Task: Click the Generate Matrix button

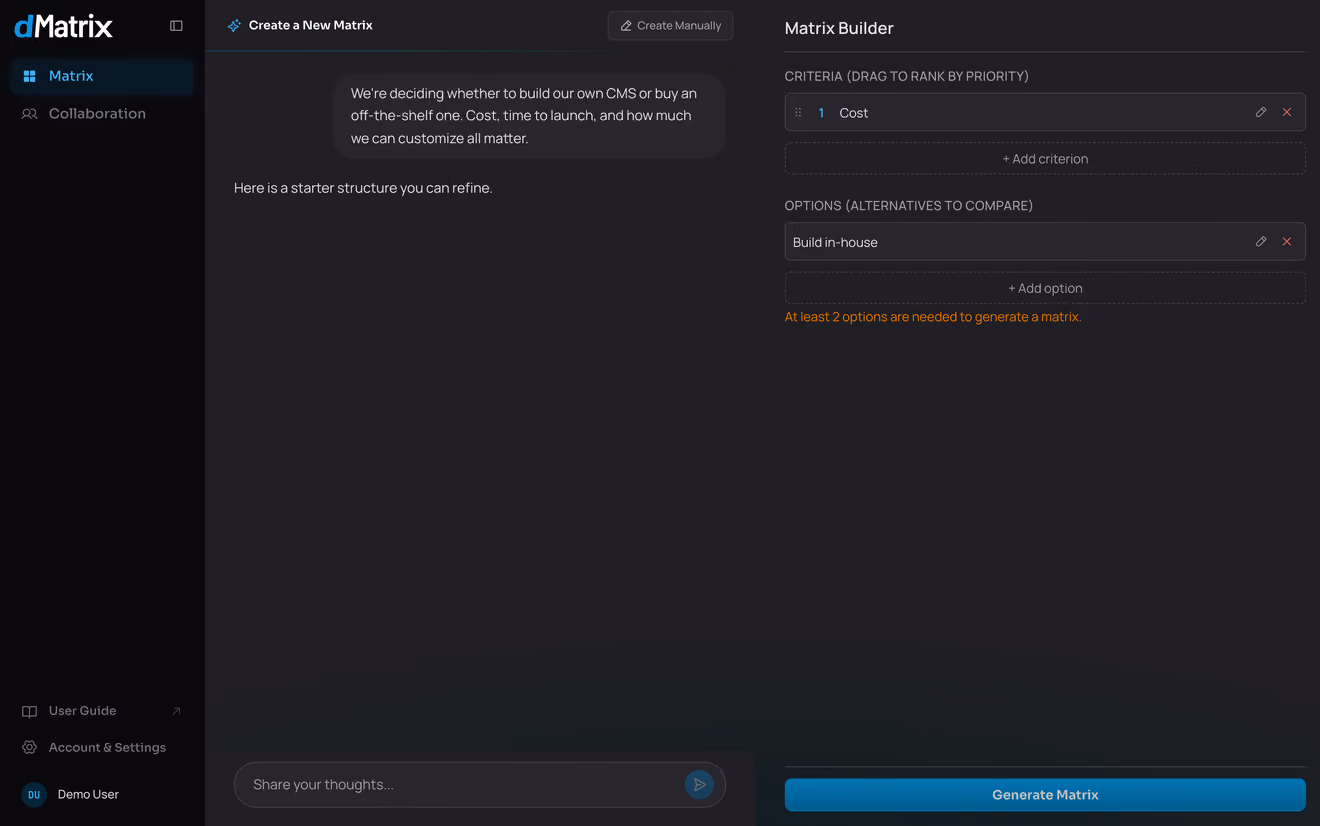Action: point(1045,795)
